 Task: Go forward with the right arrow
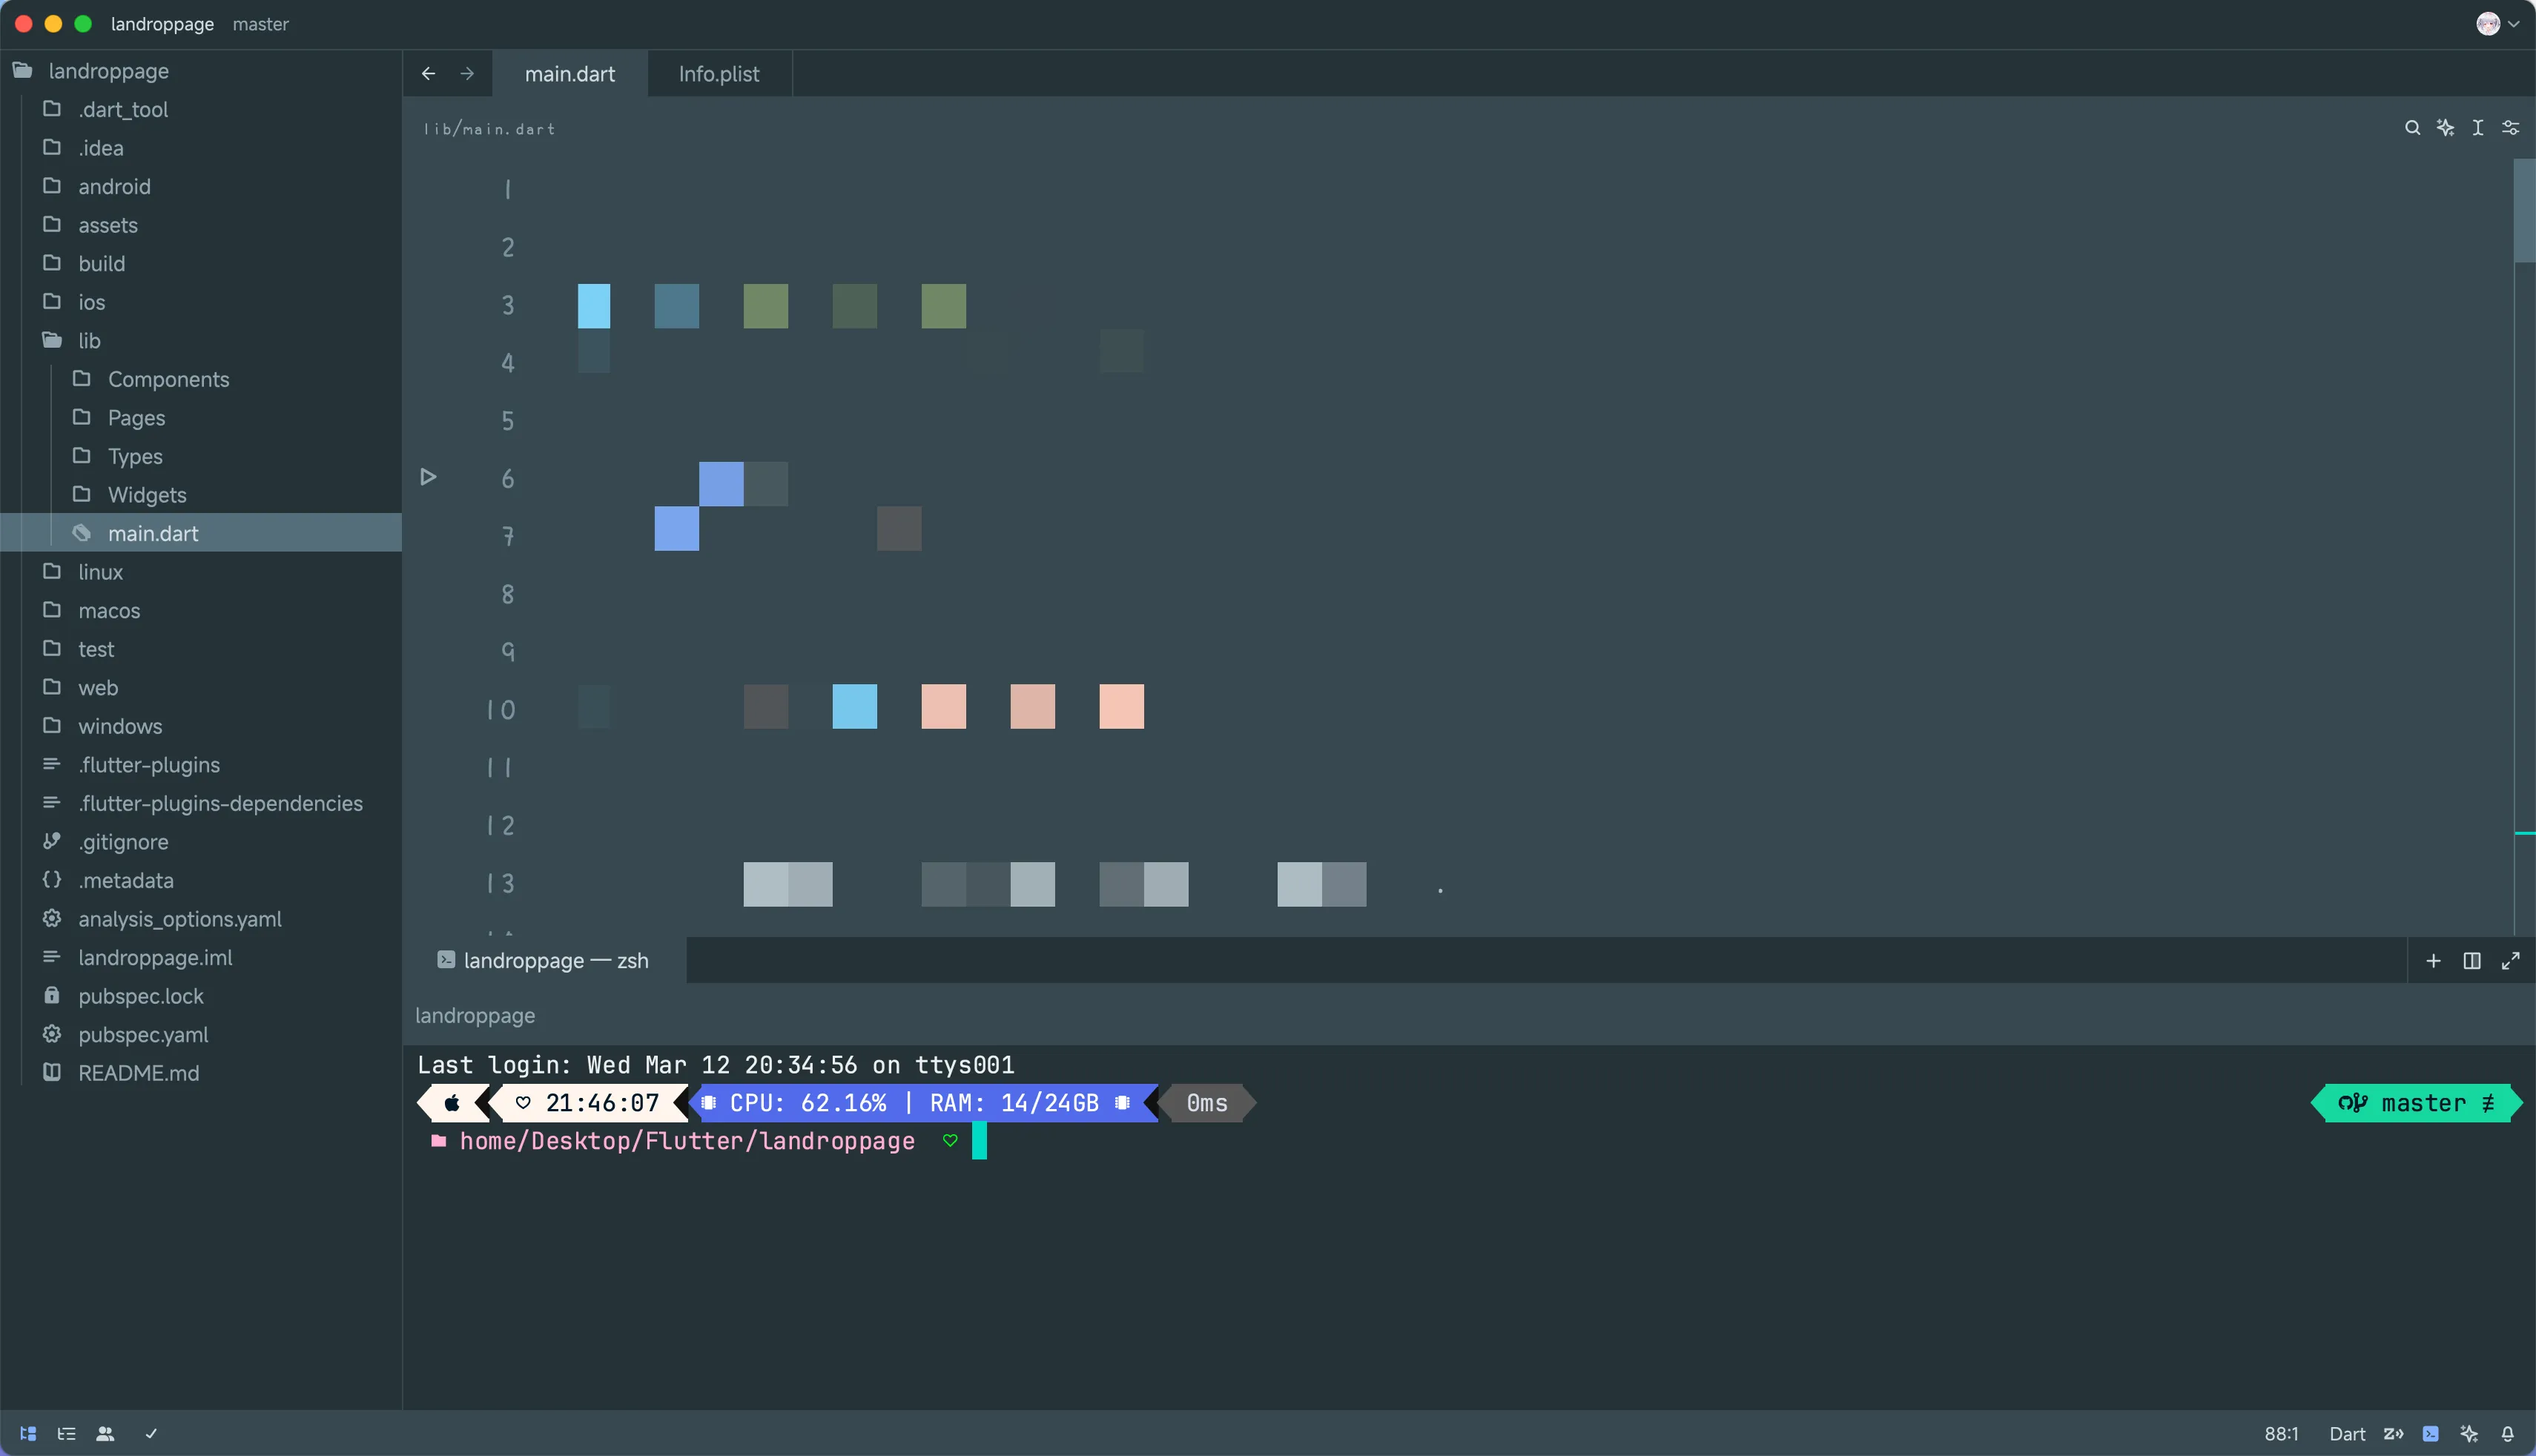pyautogui.click(x=467, y=73)
